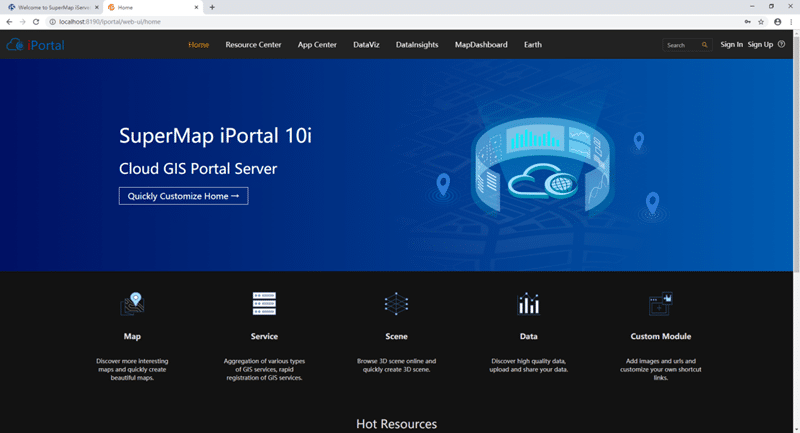Close the Welcome to SuperMap iServer tab
Screen dimensions: 800x433
click(97, 7)
